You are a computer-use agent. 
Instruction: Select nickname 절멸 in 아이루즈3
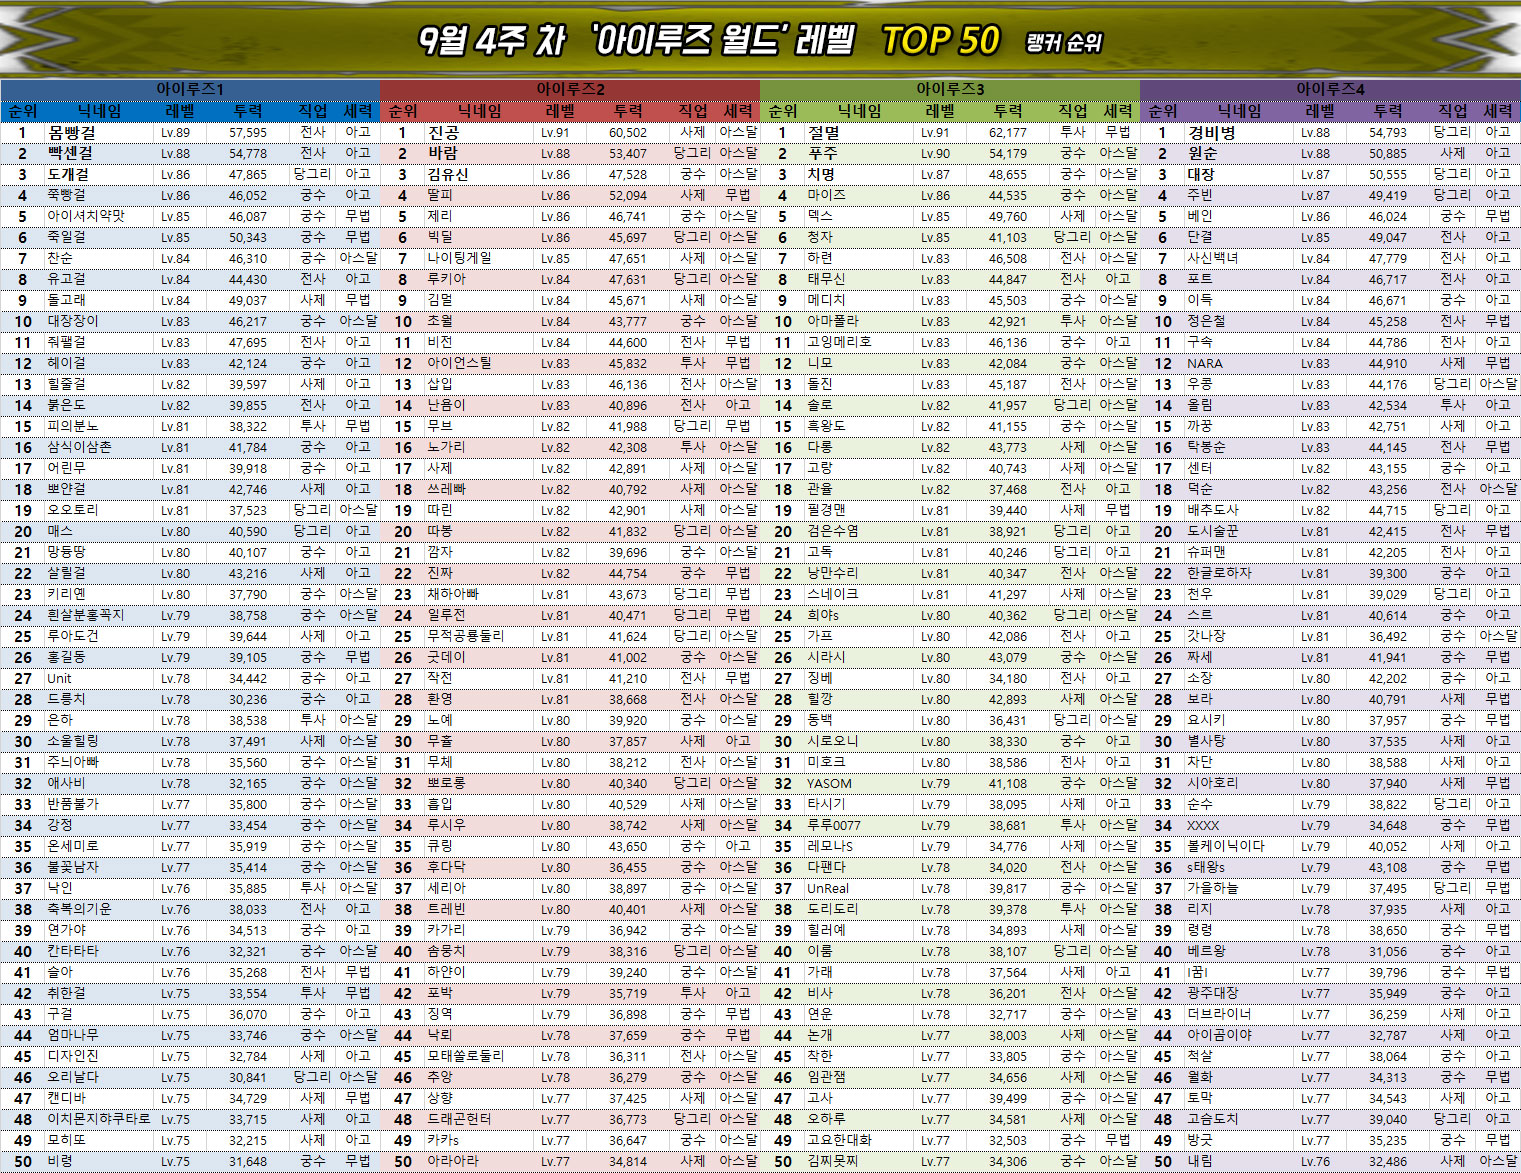tap(824, 132)
